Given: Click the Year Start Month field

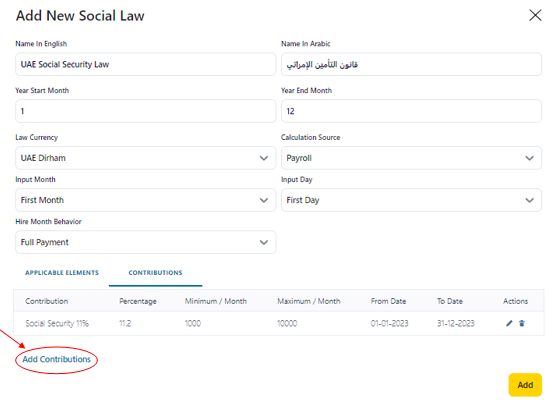Looking at the screenshot, I should tap(145, 111).
